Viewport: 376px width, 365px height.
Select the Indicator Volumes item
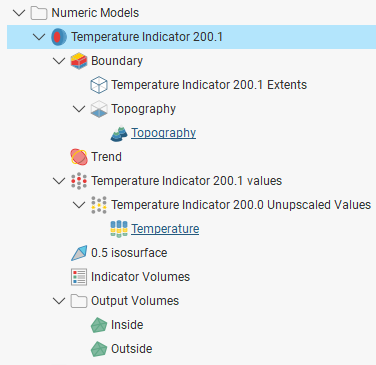pyautogui.click(x=140, y=277)
